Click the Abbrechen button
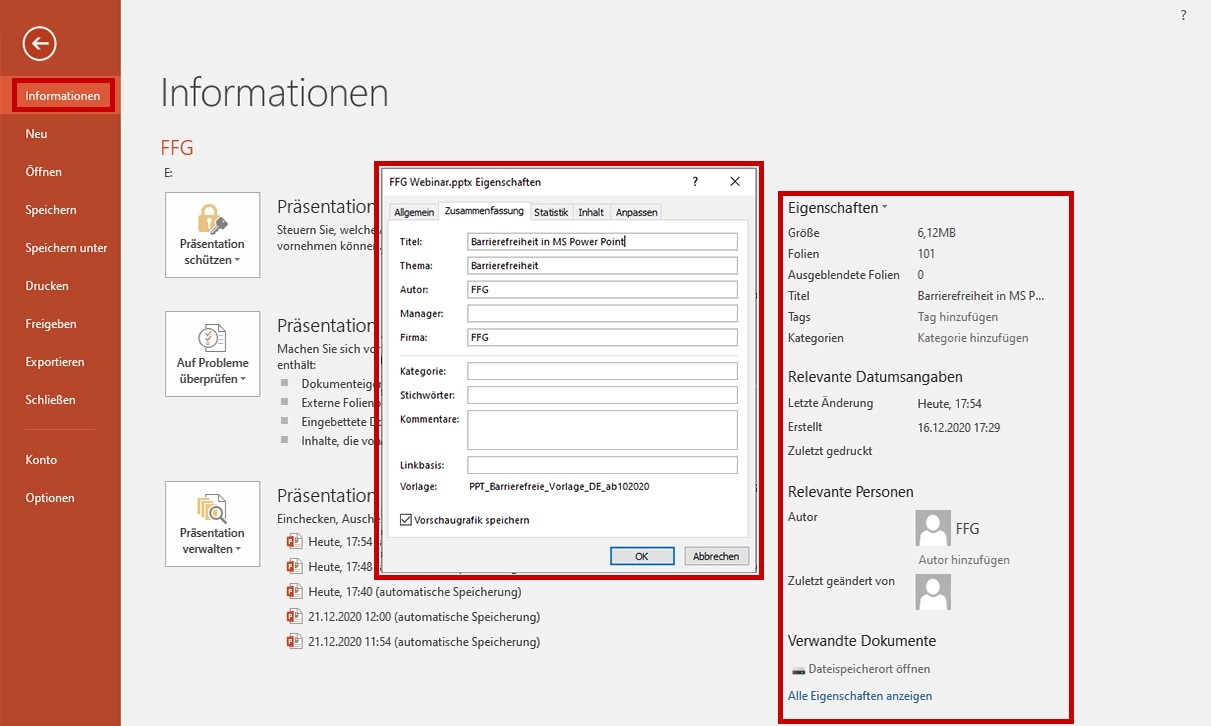This screenshot has width=1211, height=726. click(716, 556)
